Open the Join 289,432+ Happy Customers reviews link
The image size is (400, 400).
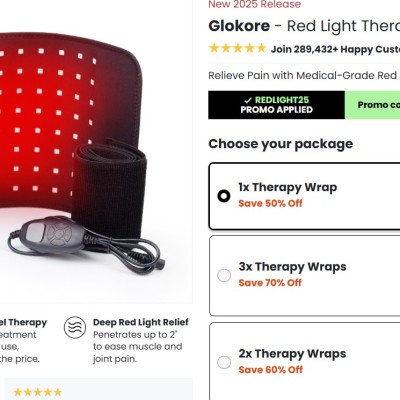[335, 49]
